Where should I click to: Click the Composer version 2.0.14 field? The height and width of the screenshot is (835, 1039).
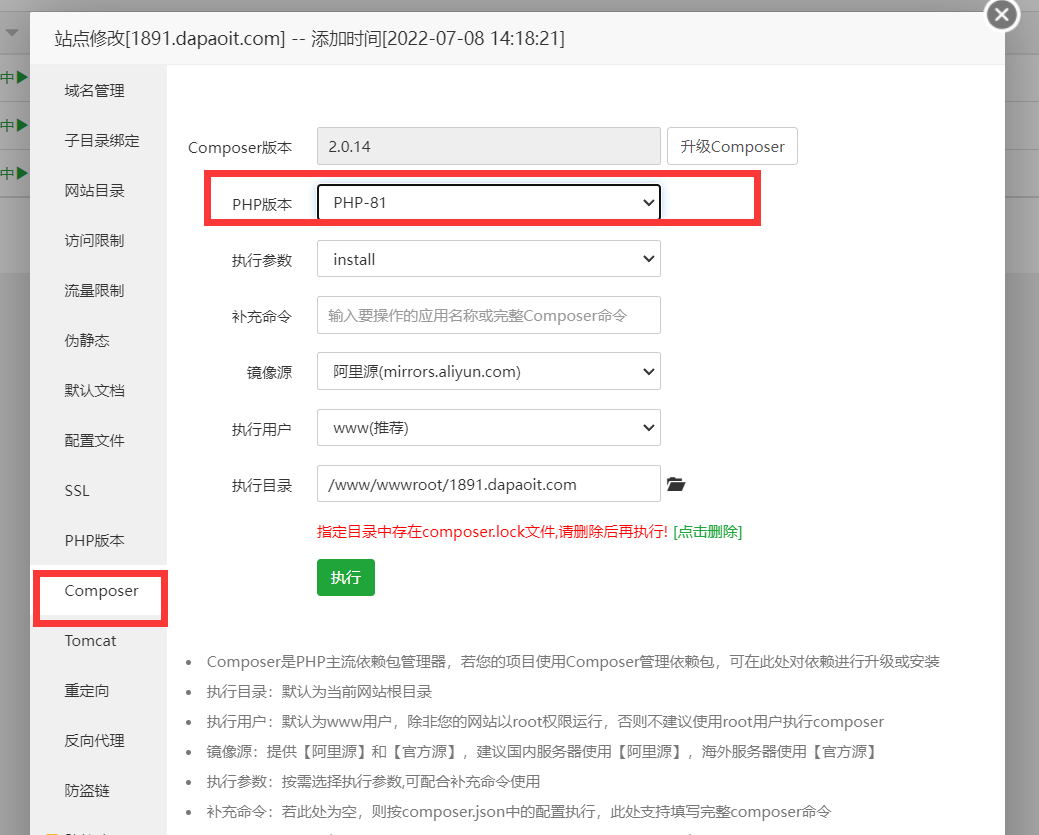tap(489, 146)
